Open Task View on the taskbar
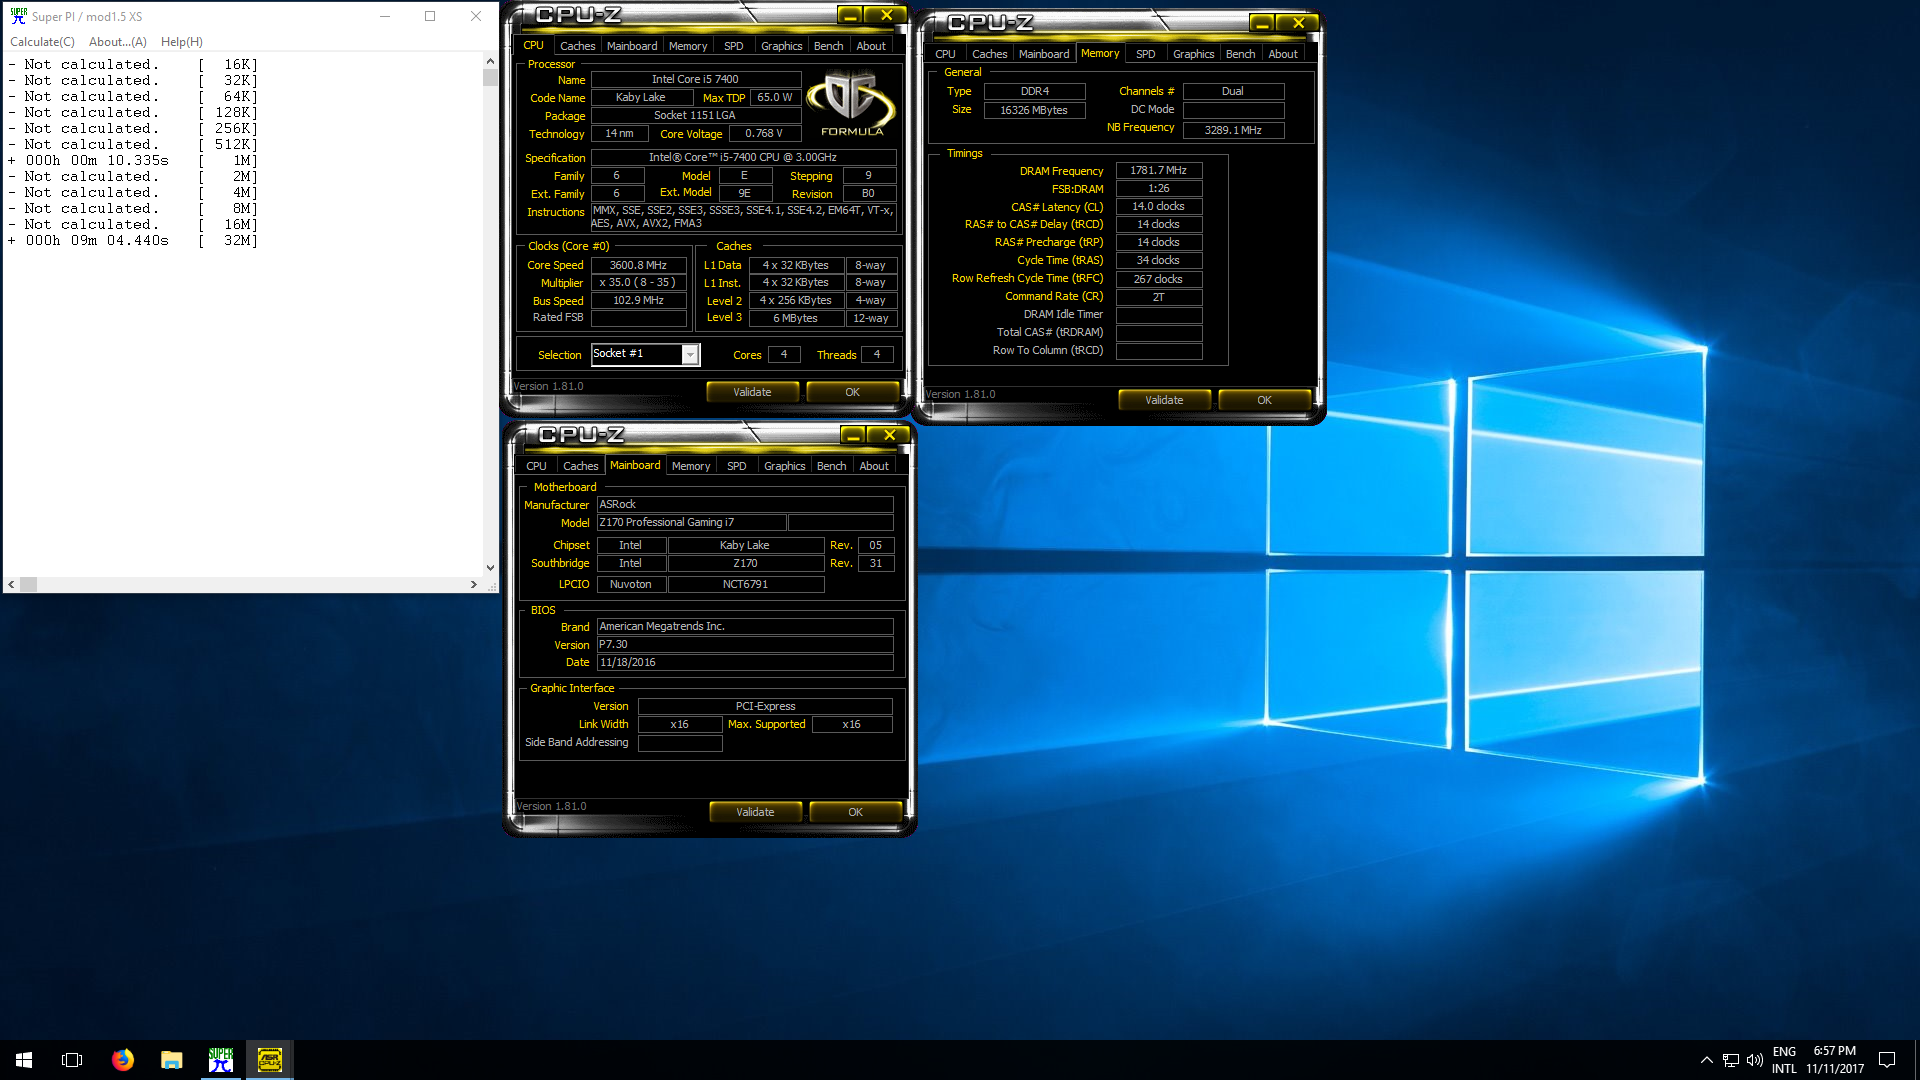The width and height of the screenshot is (1920, 1080). click(72, 1060)
